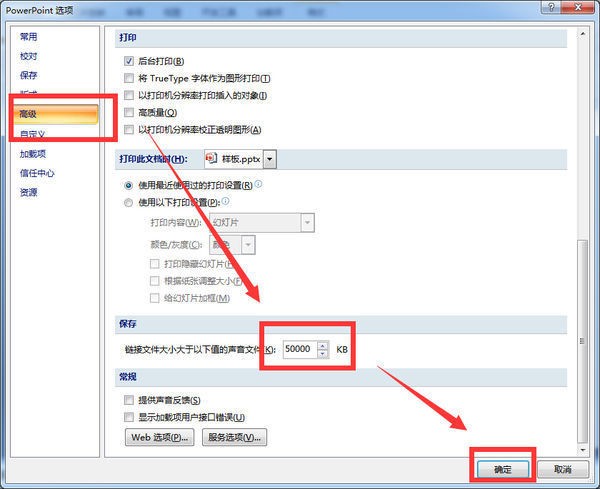Viewport: 600px width, 489px height.
Task: Check 以打印机分辨率校正透明图形
Action: (x=129, y=129)
